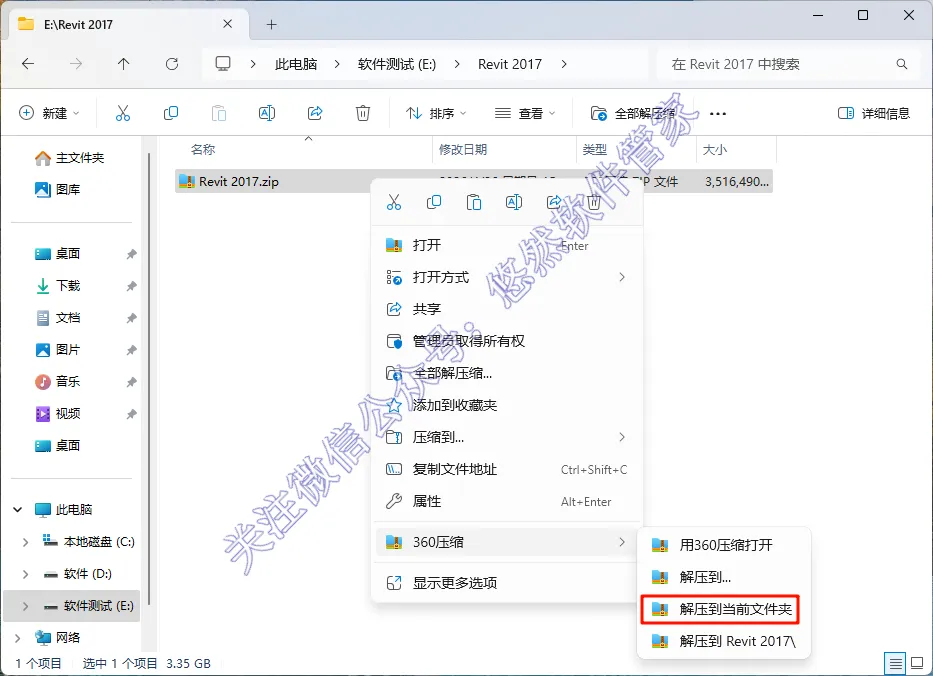Select 显示更多选项

(x=507, y=583)
